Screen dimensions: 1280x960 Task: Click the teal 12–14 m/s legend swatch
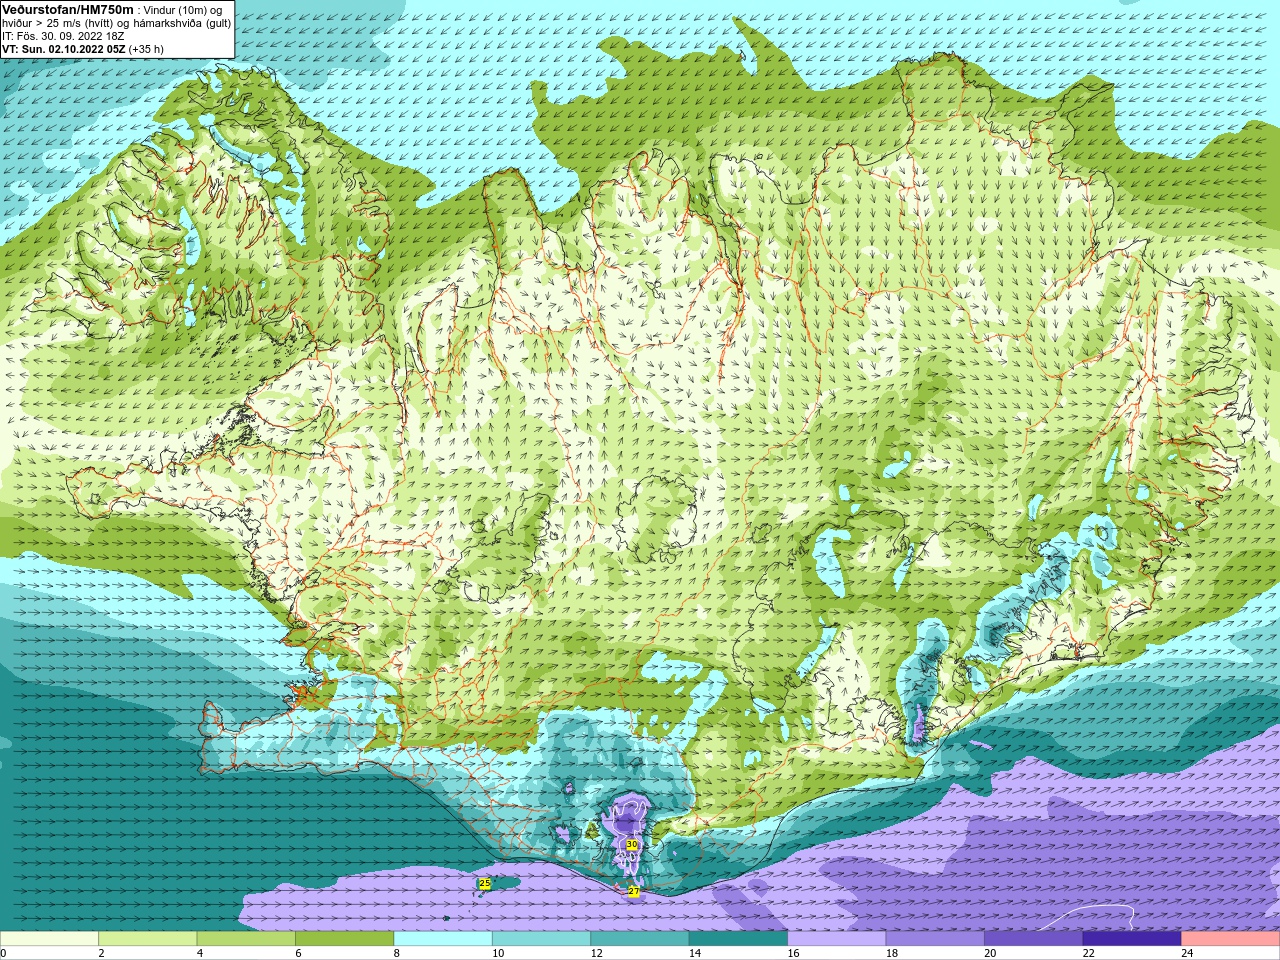pyautogui.click(x=640, y=938)
